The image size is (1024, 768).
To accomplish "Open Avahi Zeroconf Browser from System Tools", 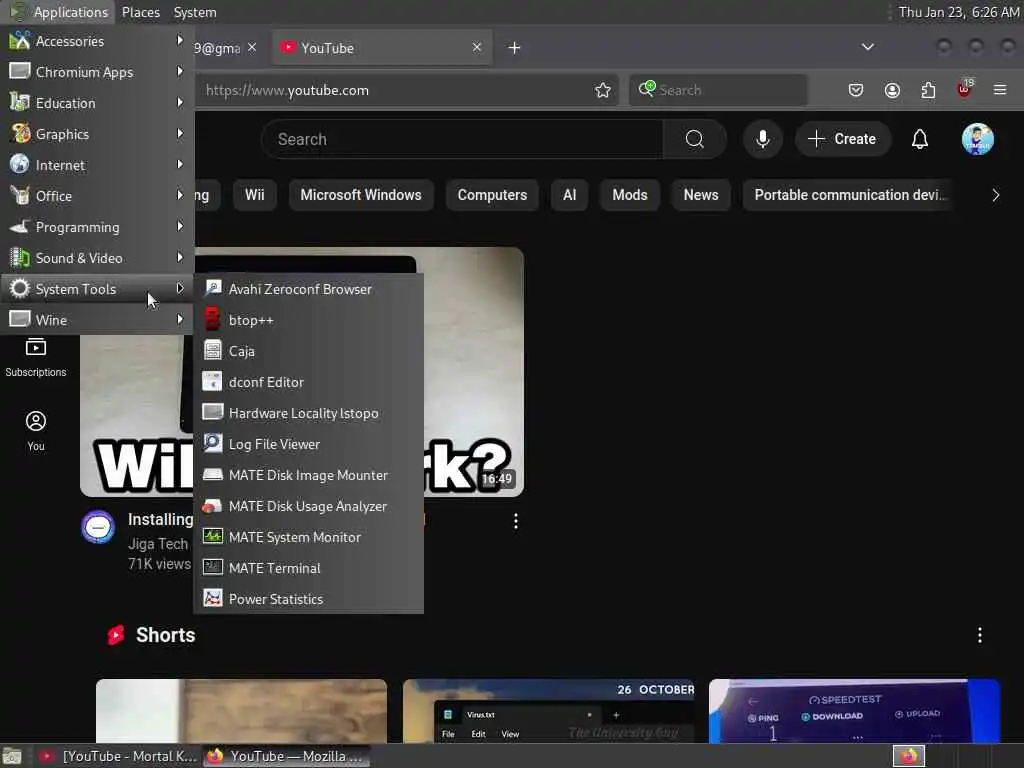I will [x=309, y=289].
